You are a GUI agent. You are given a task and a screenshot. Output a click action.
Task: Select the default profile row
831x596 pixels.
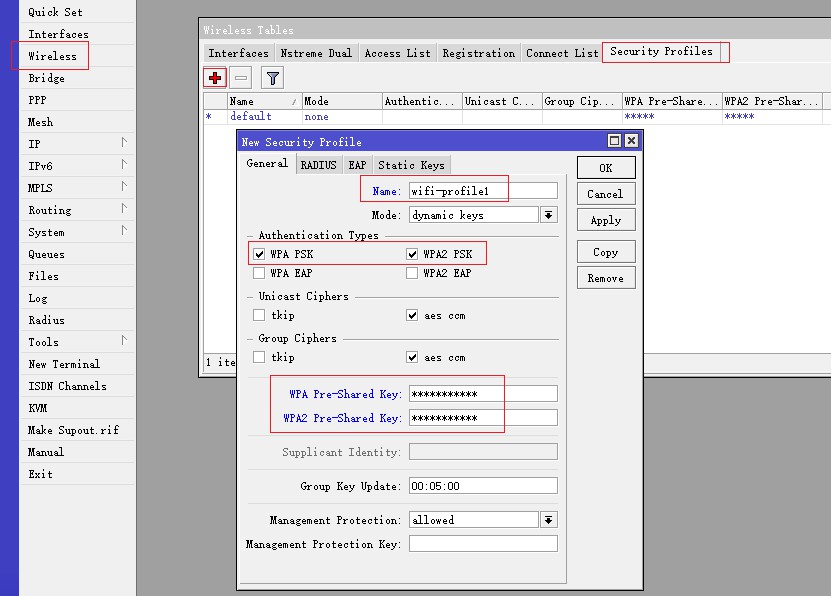(x=251, y=117)
